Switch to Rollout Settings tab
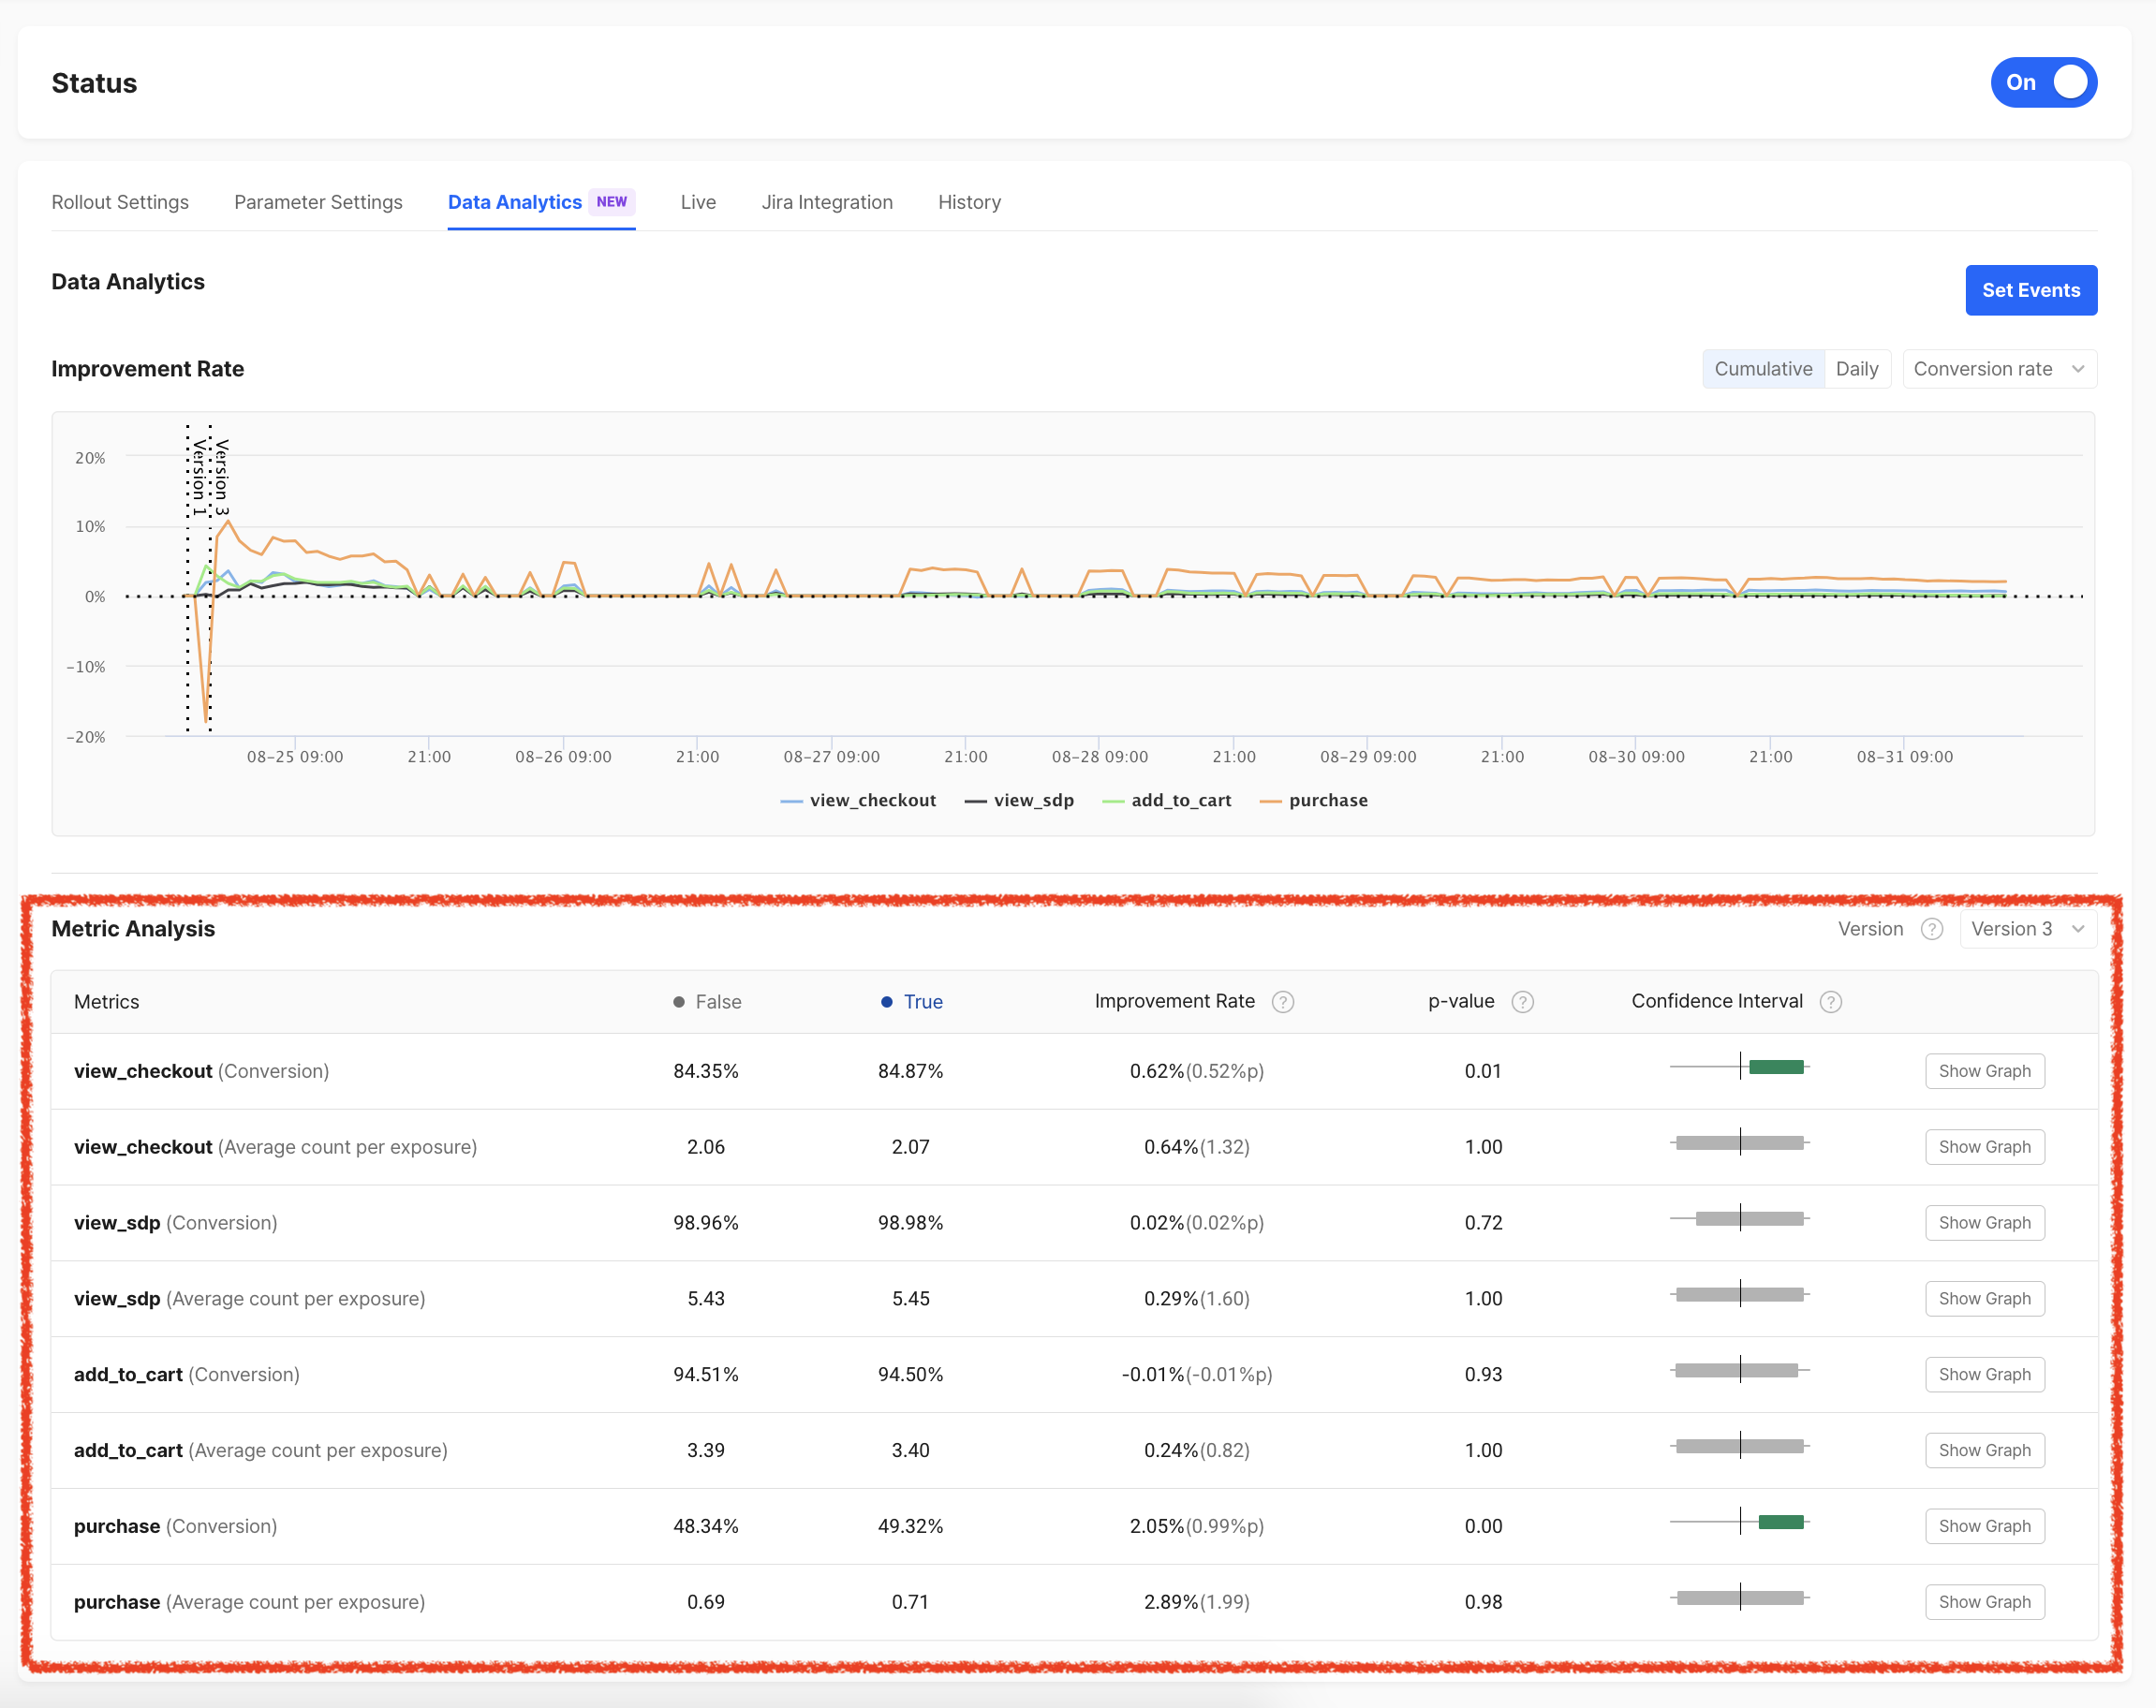 [x=120, y=202]
